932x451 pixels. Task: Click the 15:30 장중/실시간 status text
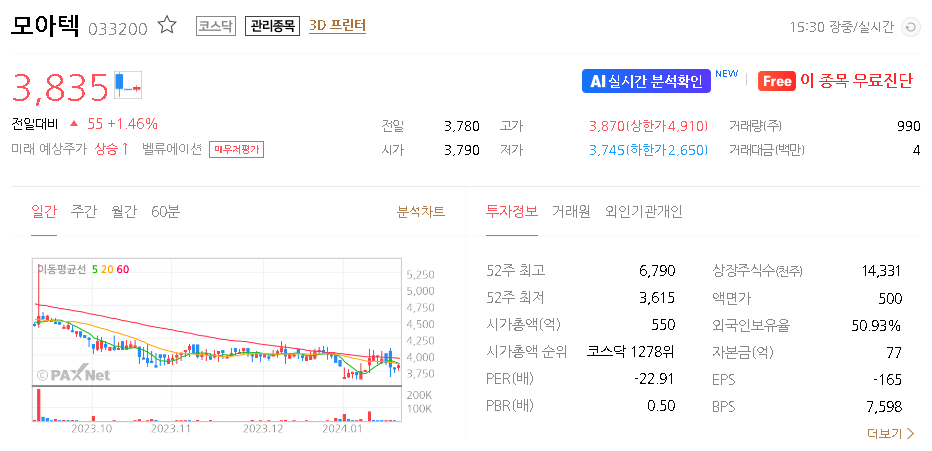pos(841,27)
